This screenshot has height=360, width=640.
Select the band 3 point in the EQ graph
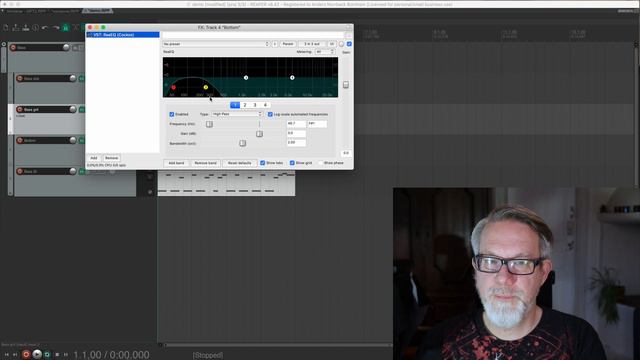(246, 78)
